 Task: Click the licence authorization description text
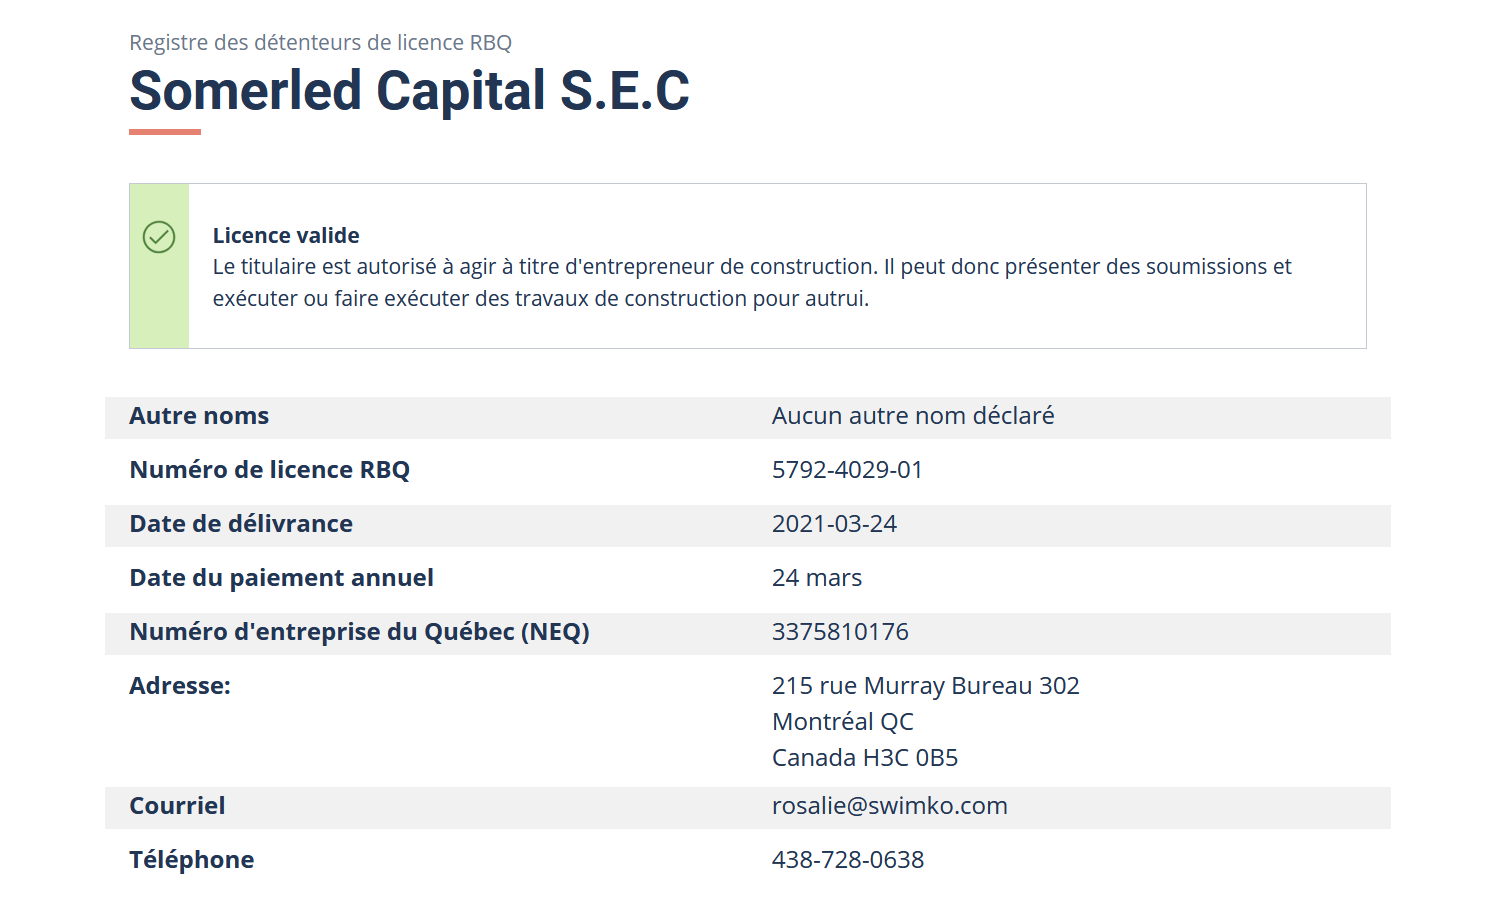tap(751, 283)
